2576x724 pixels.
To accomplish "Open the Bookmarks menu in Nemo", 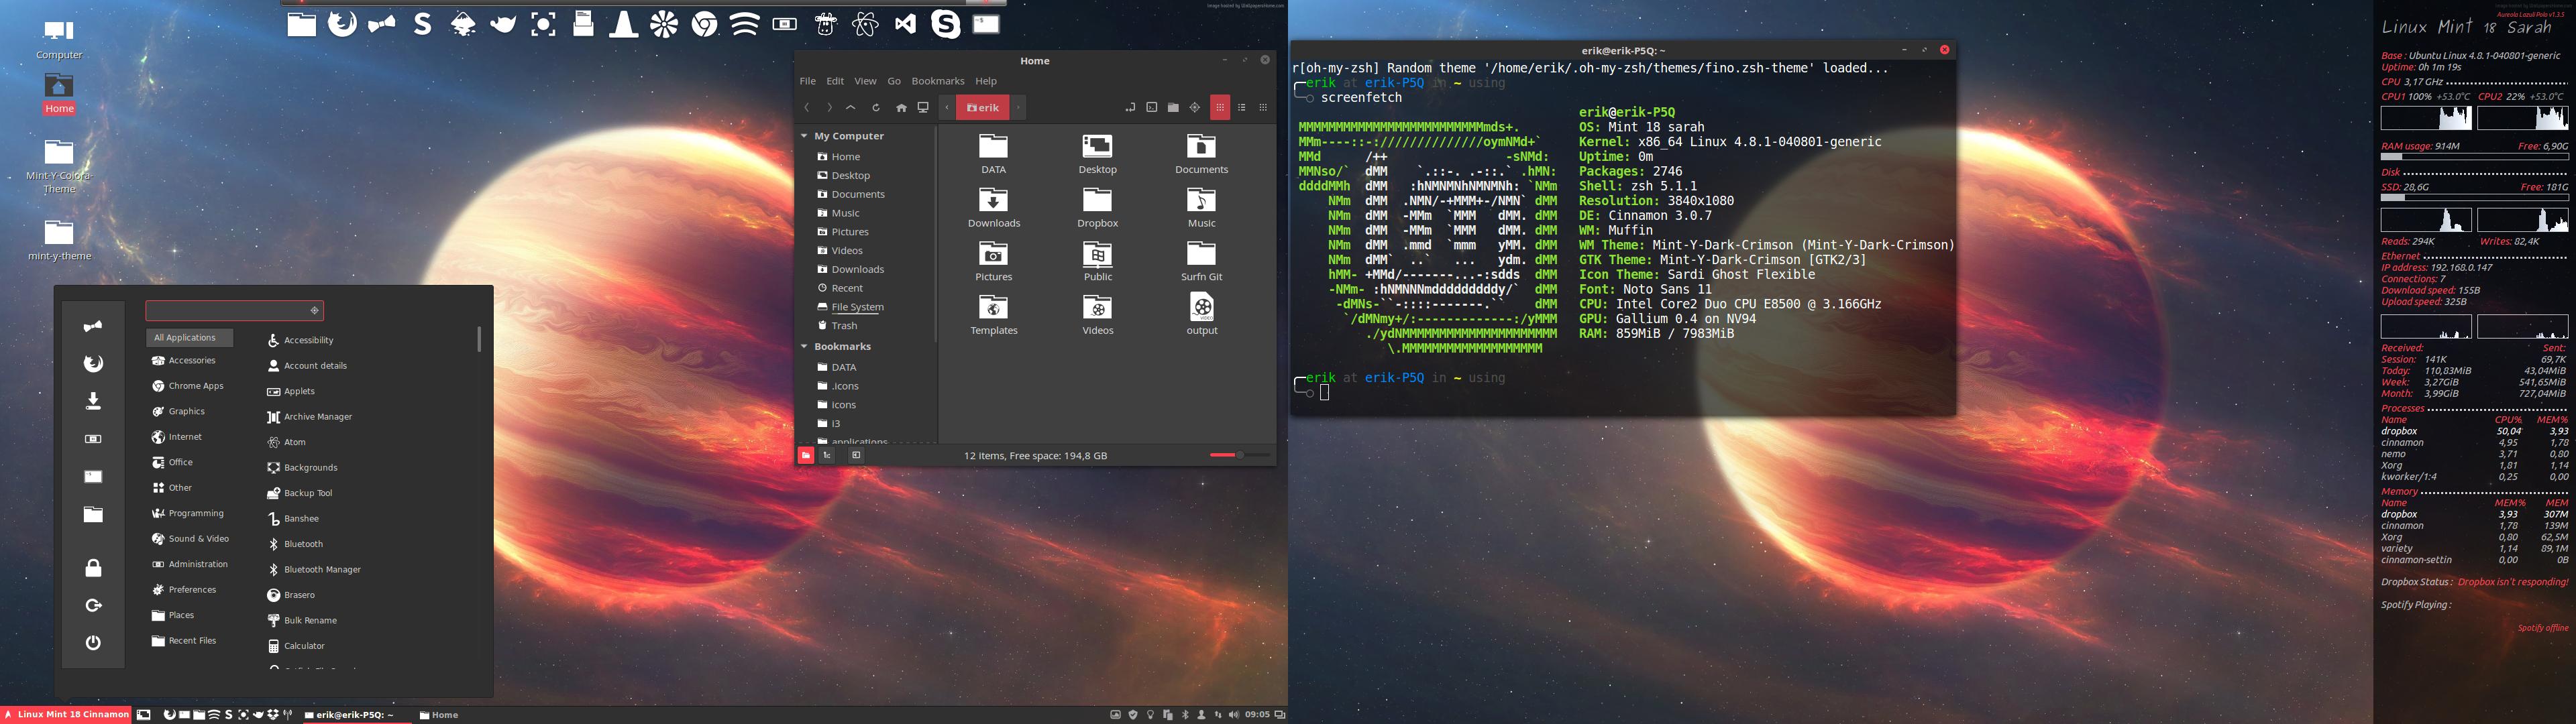I will point(938,81).
